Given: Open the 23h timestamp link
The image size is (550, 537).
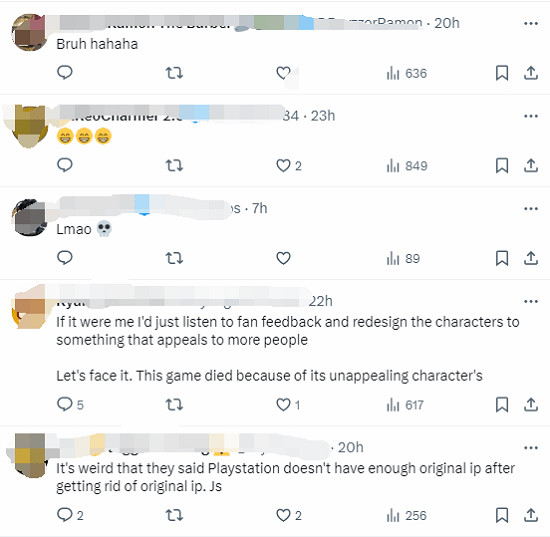Looking at the screenshot, I should click(323, 116).
